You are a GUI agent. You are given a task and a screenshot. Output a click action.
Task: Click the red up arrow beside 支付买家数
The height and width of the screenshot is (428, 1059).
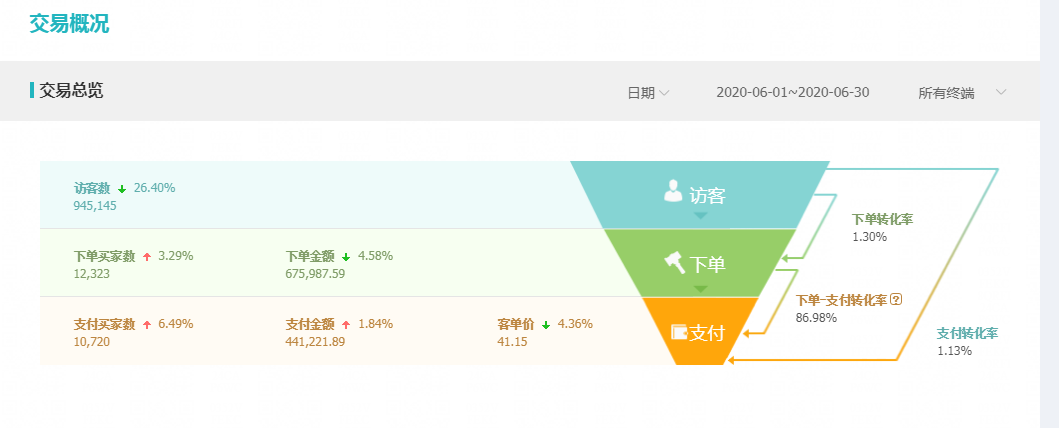point(147,325)
